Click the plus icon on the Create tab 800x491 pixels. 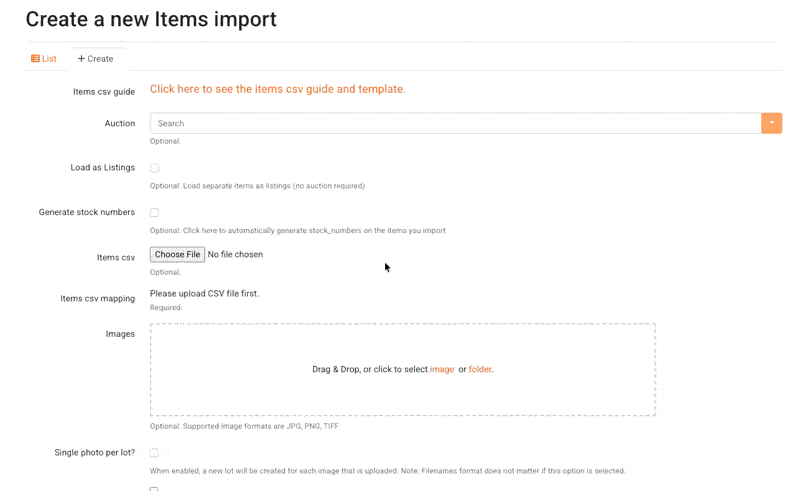tap(81, 59)
